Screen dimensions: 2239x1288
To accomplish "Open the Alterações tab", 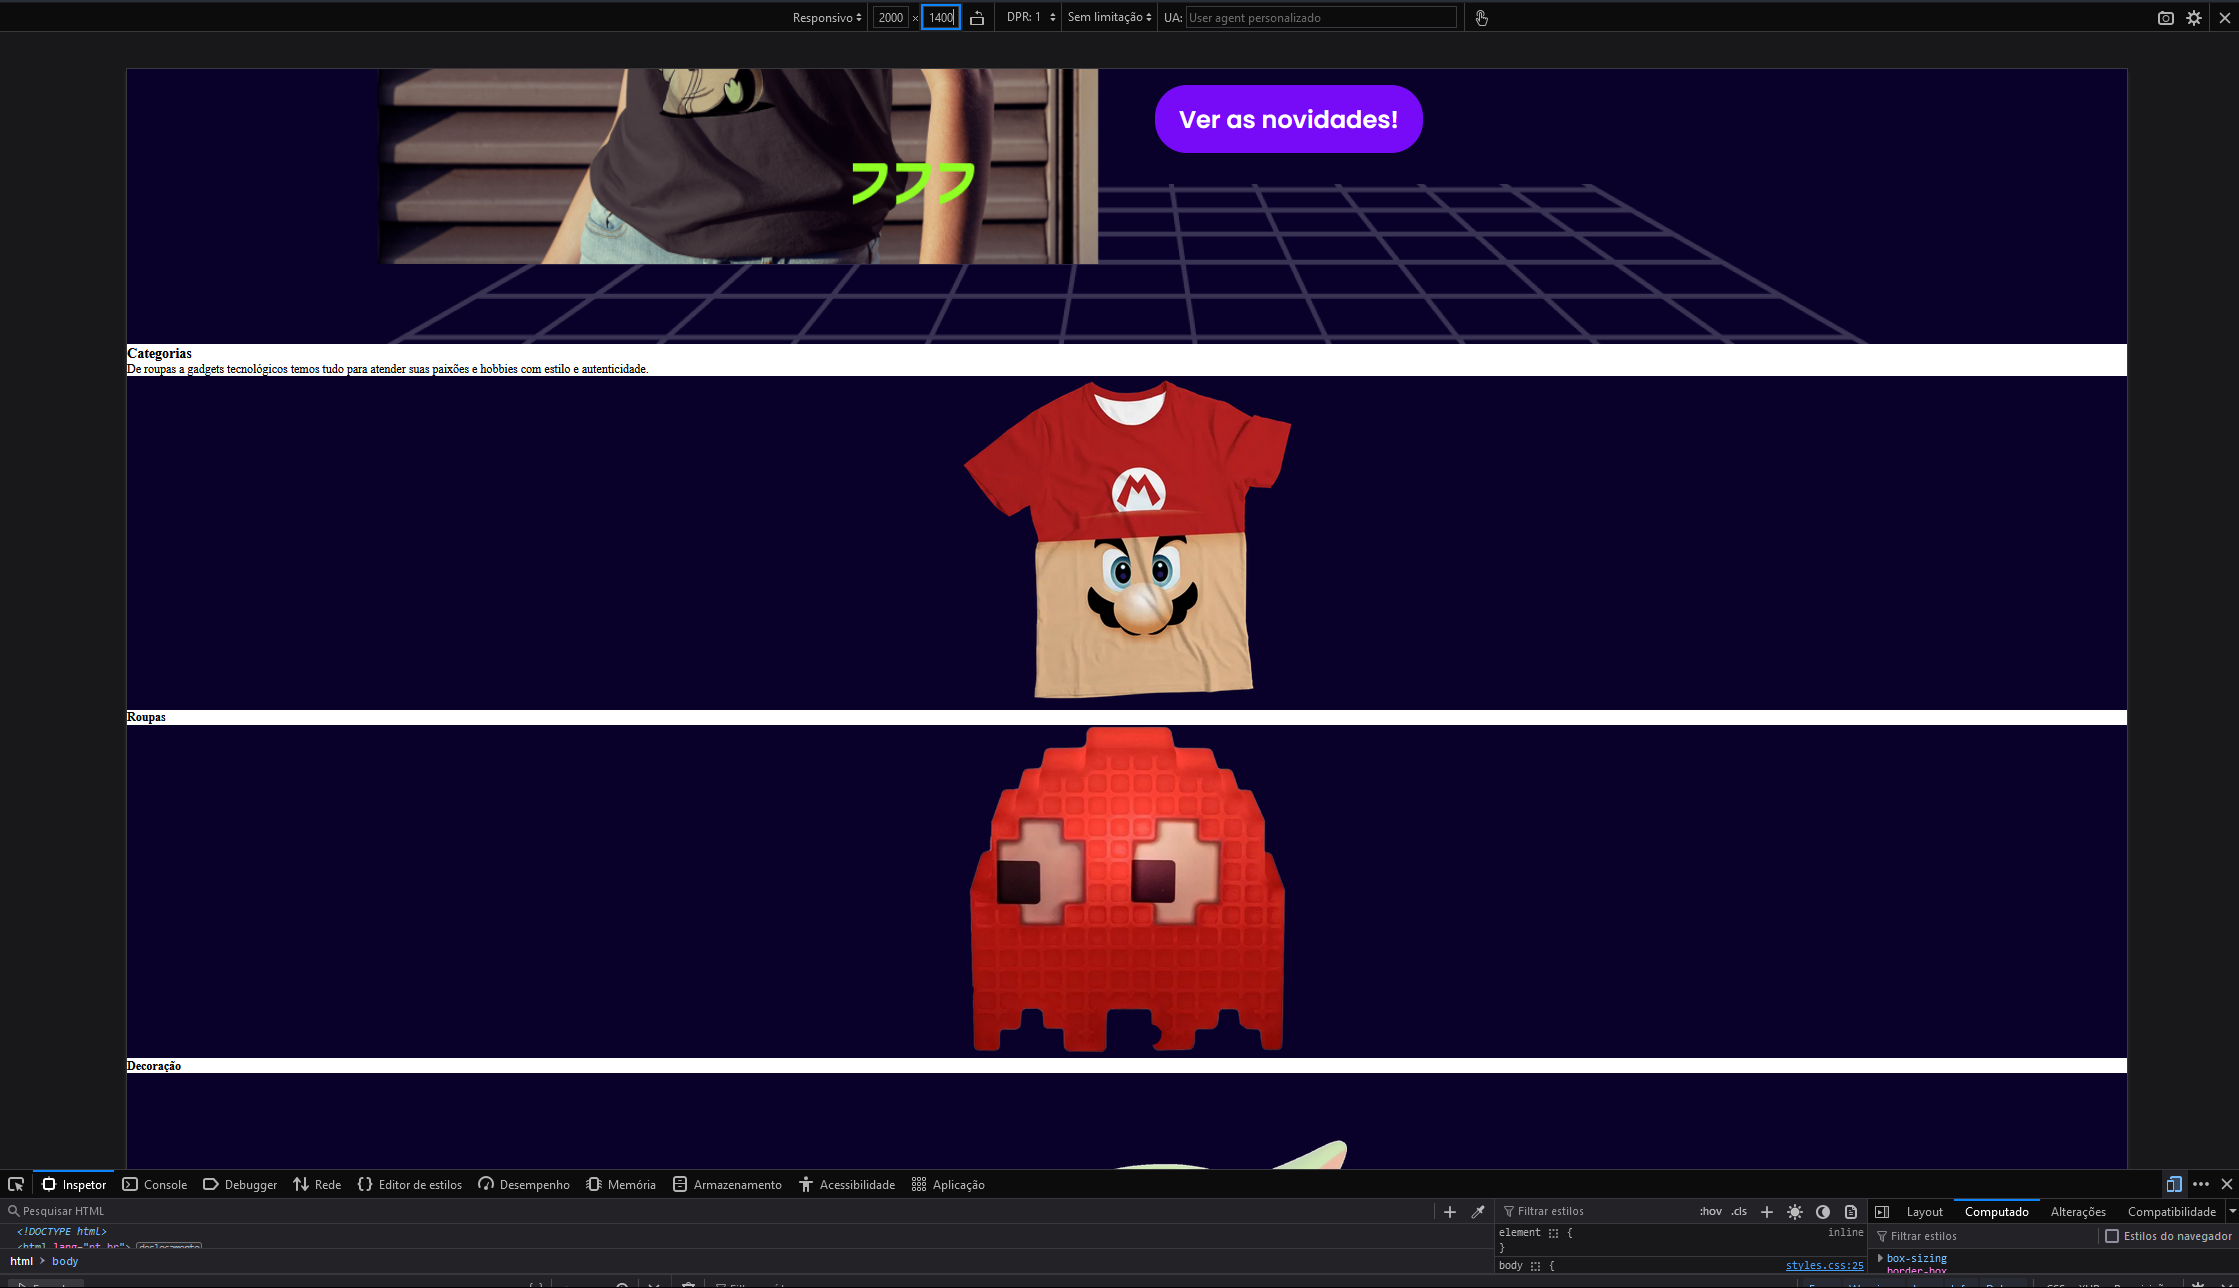I will click(2078, 1211).
